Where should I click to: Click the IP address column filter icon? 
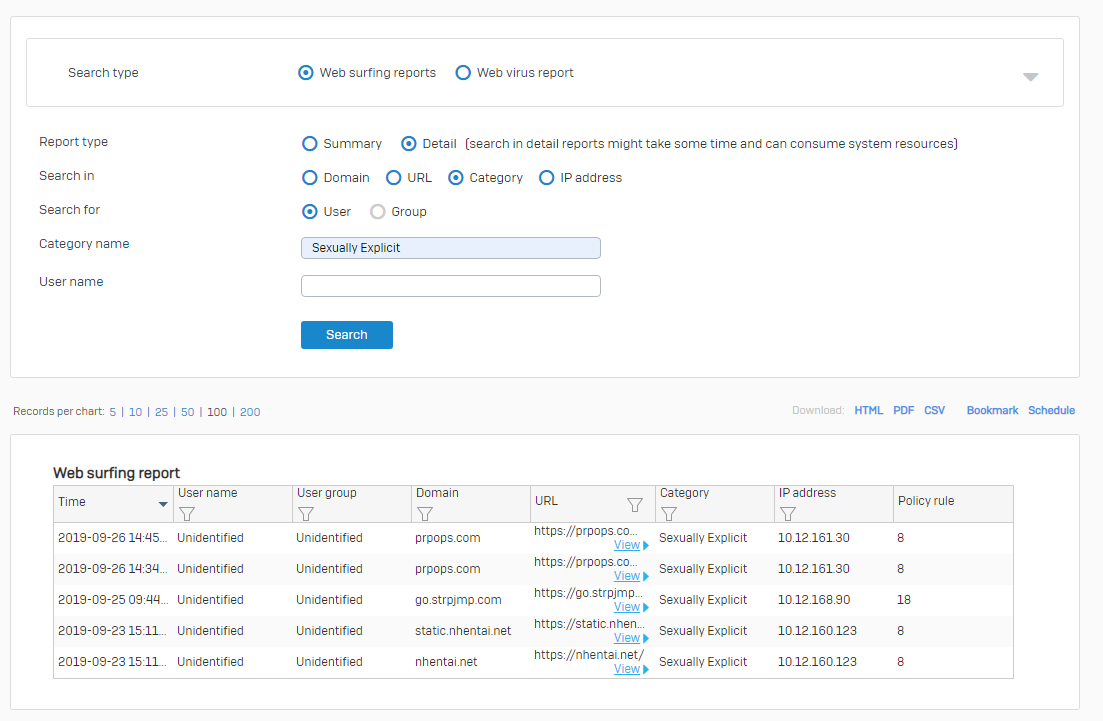coord(787,514)
